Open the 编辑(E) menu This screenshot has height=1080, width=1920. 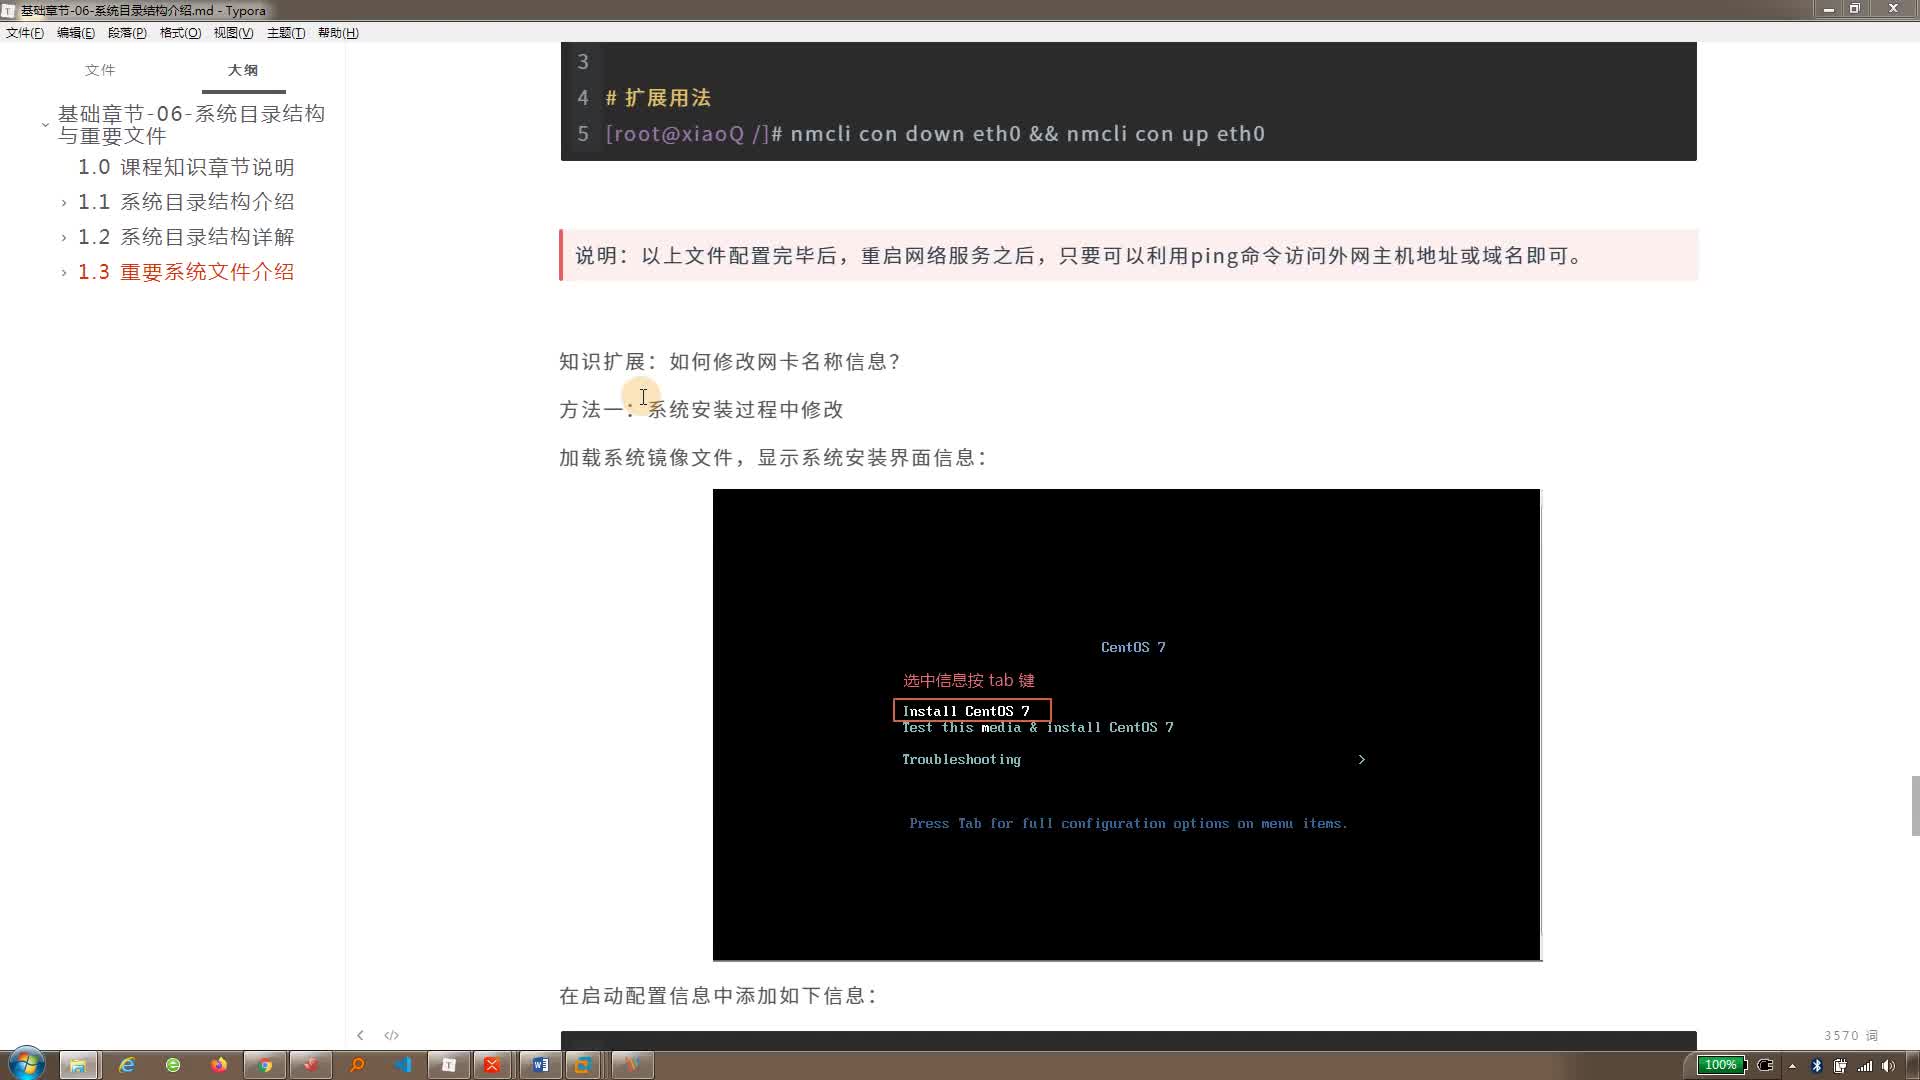coord(76,33)
